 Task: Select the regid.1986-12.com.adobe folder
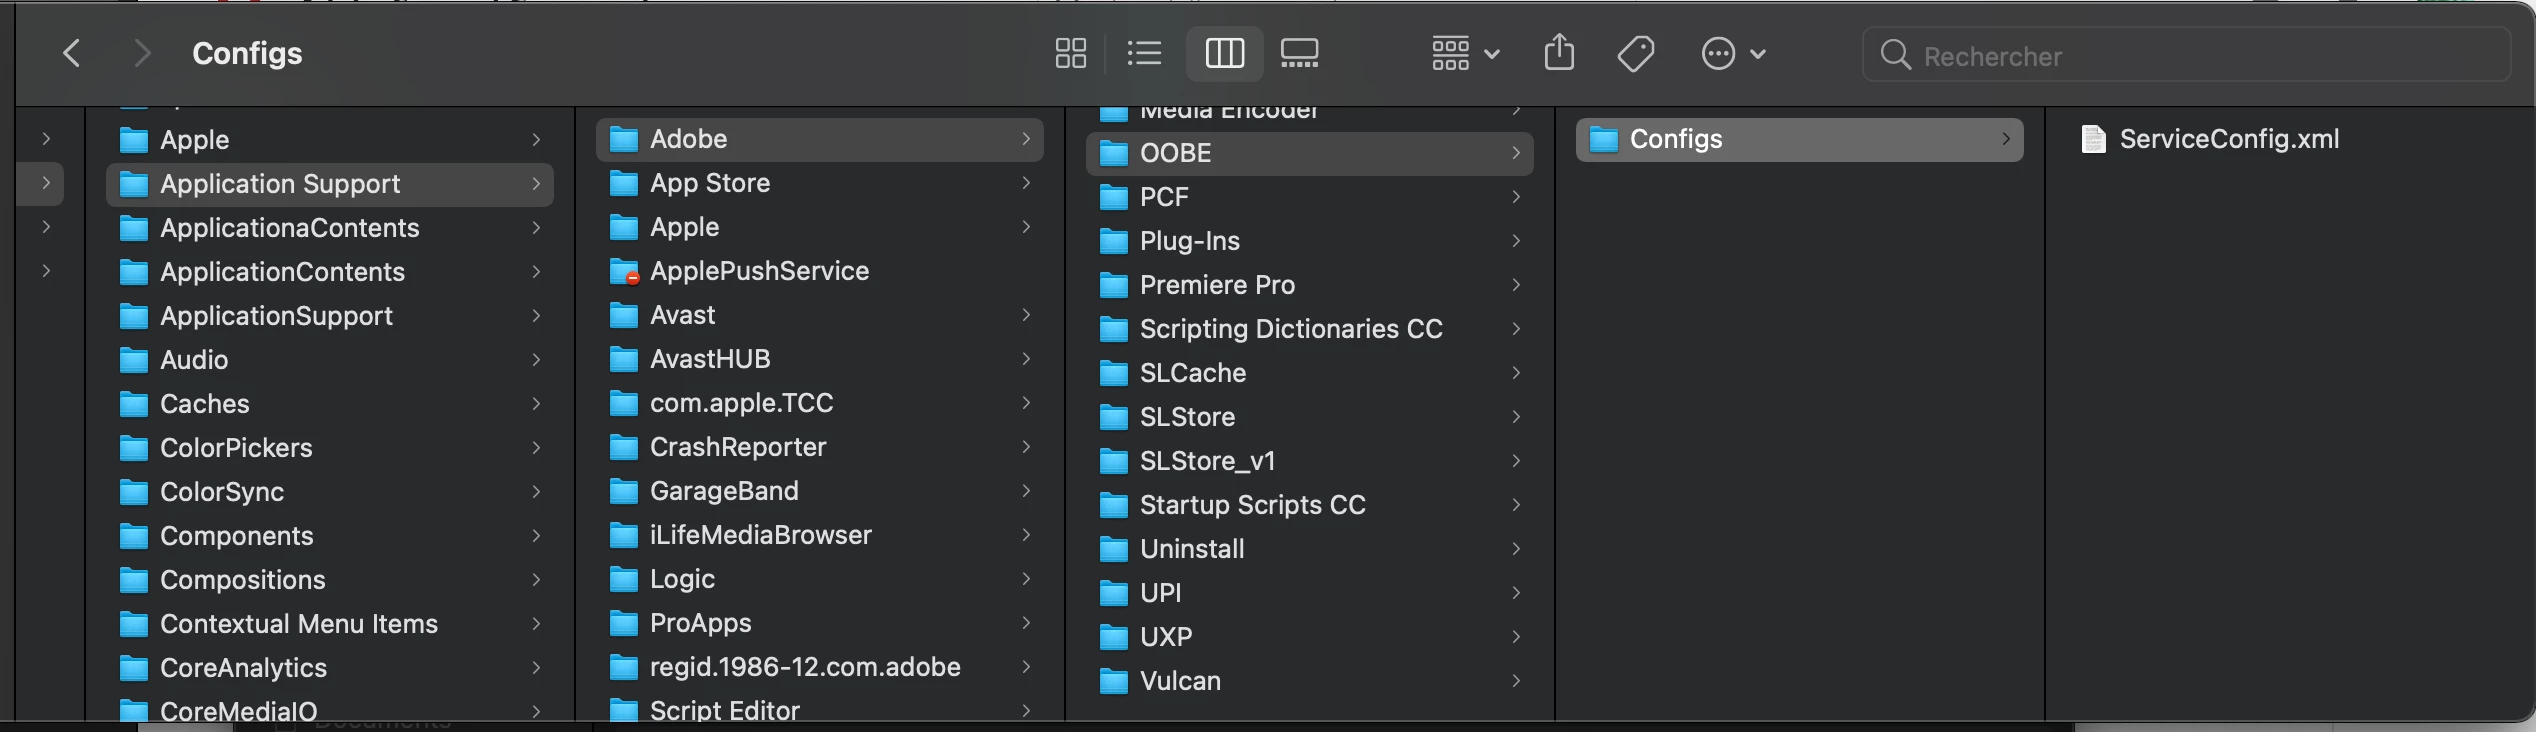coord(819,667)
